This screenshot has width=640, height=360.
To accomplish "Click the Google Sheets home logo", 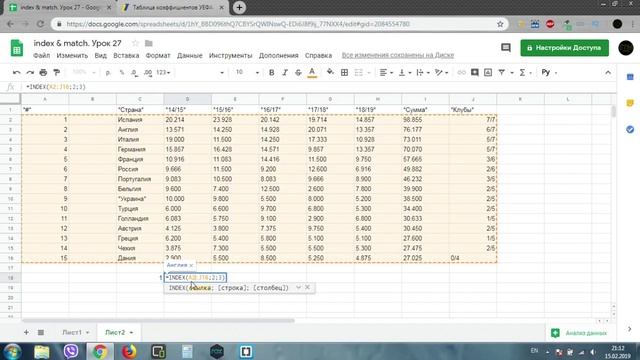I will (17, 48).
